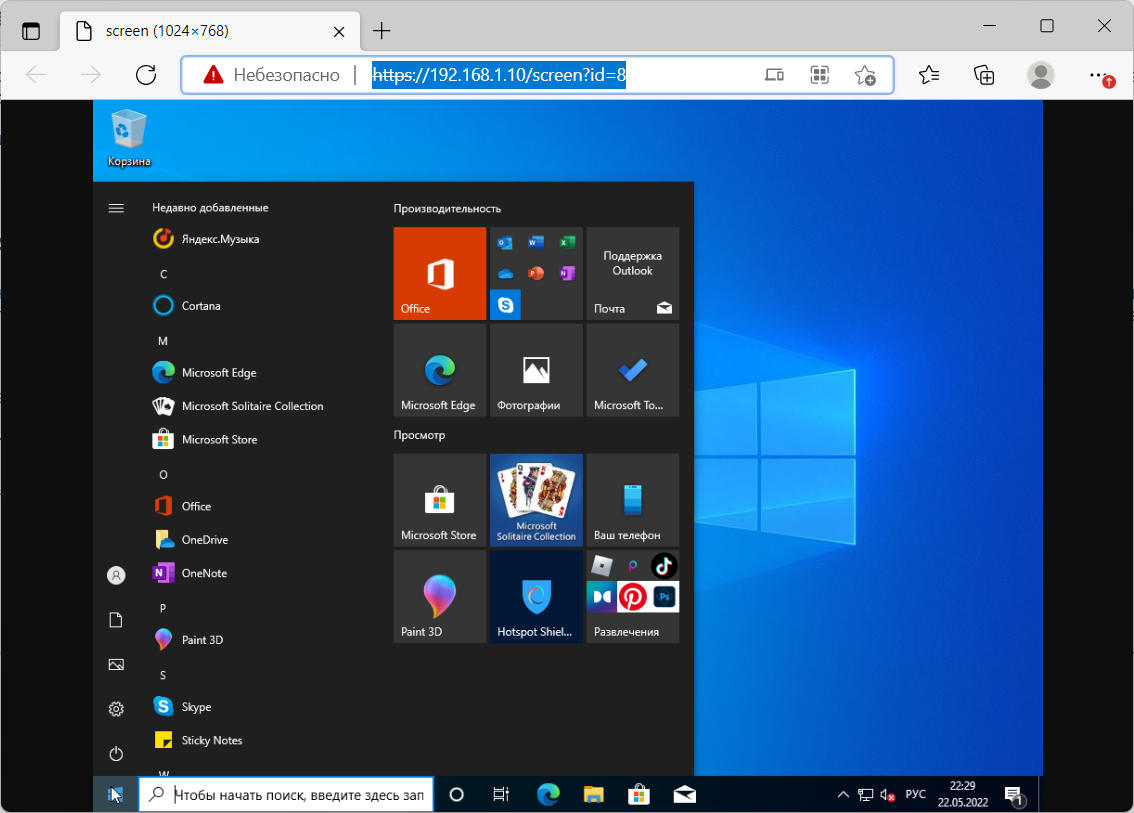Switch input language РУС indicator
The image size is (1134, 813).
916,794
